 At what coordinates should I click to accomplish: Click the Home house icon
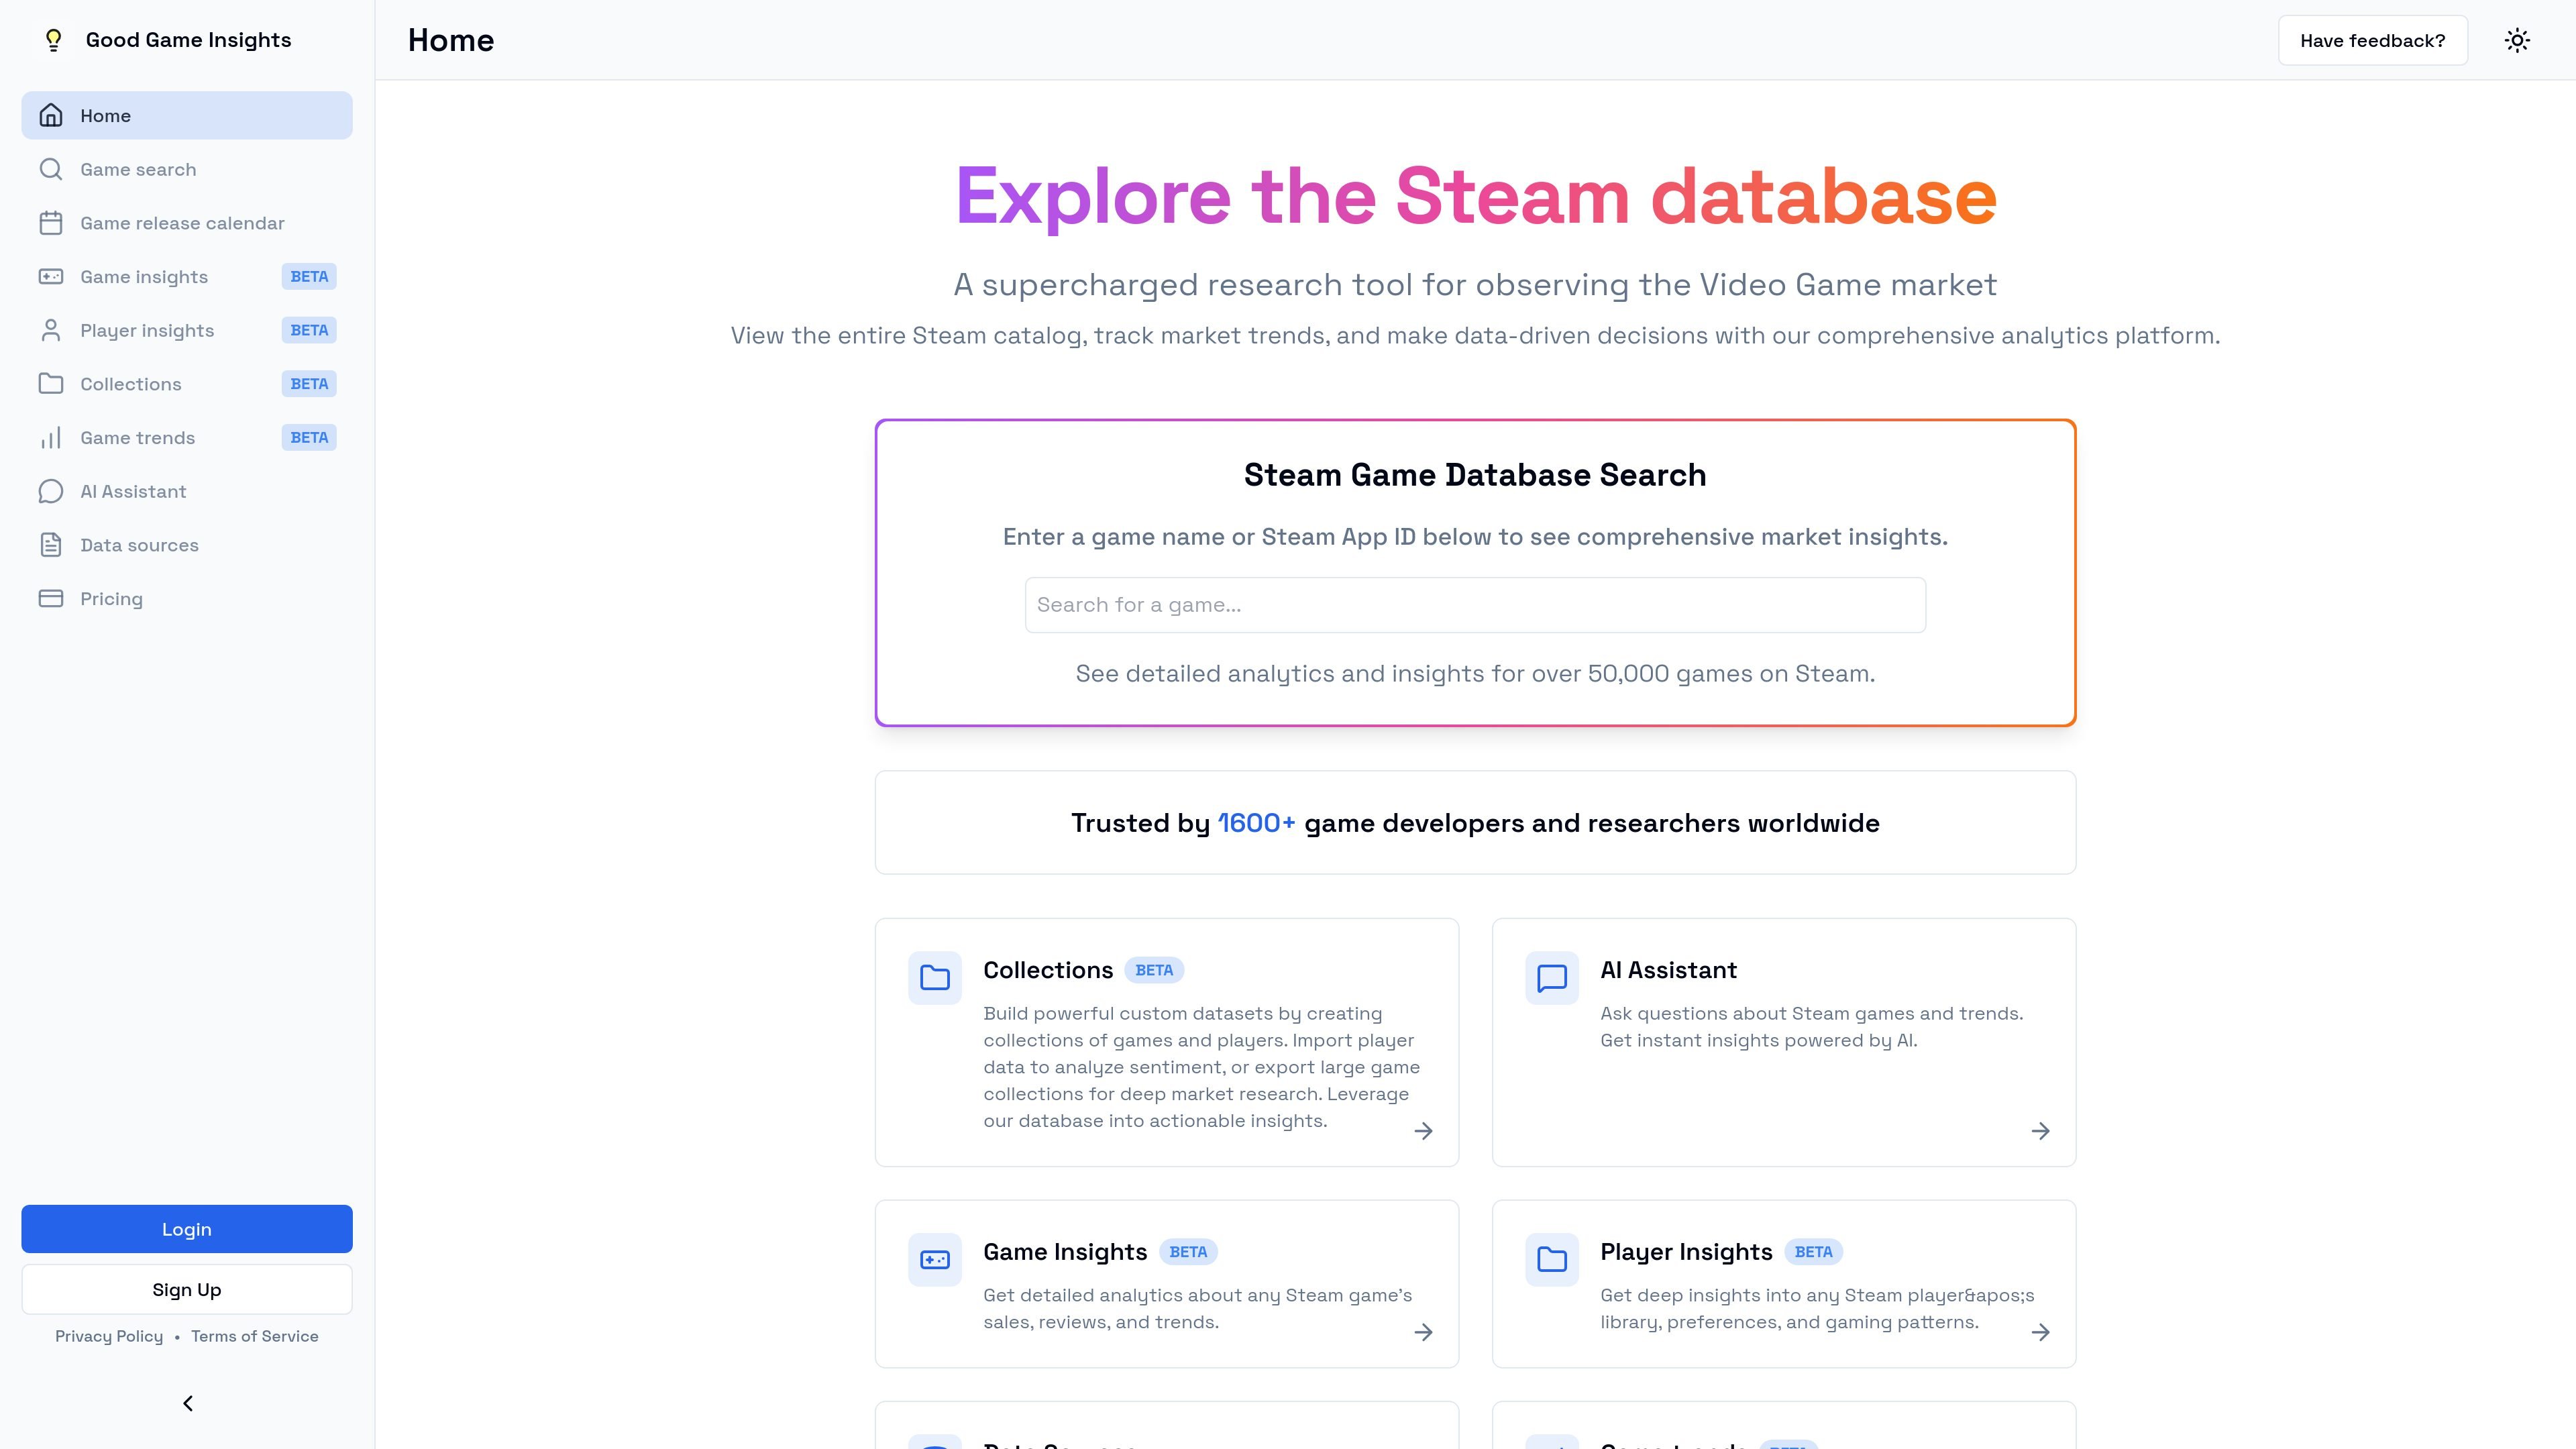tap(51, 116)
